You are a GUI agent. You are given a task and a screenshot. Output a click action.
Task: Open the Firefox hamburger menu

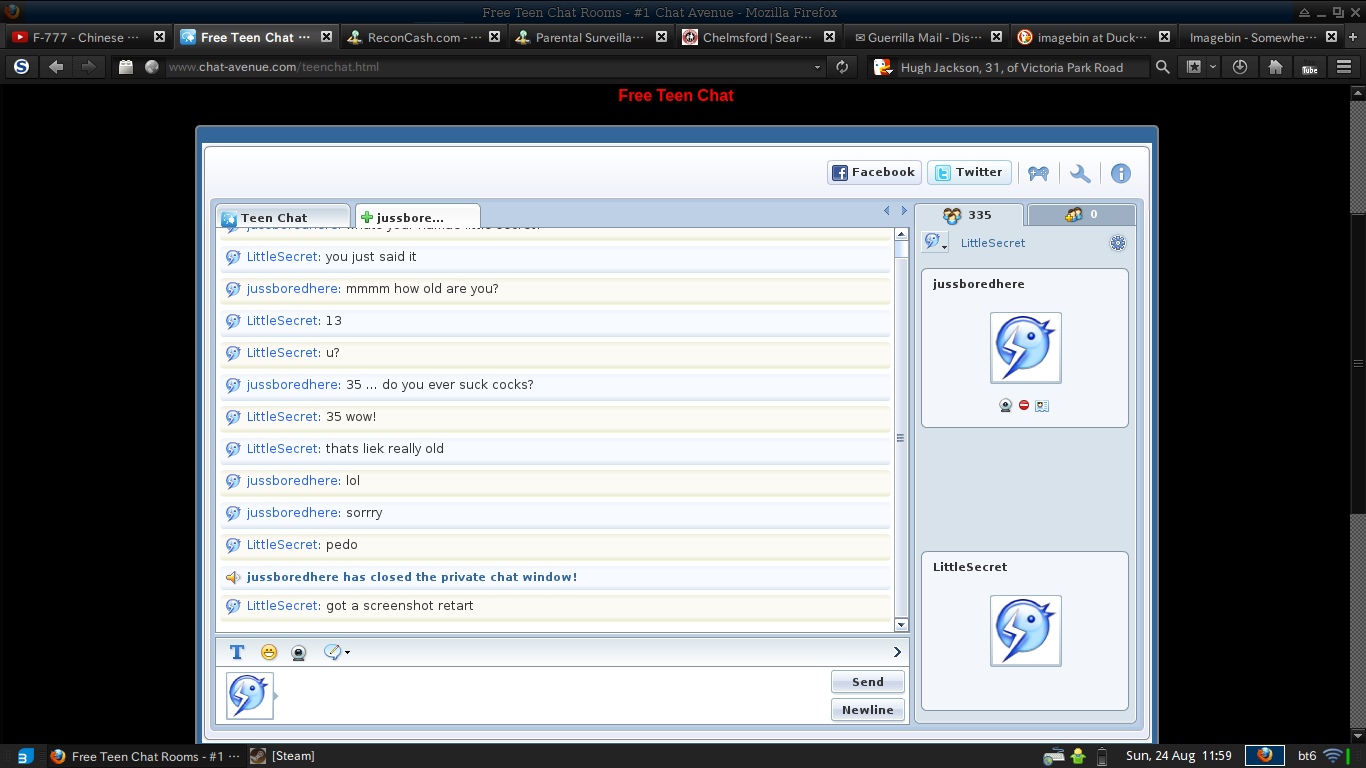1343,67
